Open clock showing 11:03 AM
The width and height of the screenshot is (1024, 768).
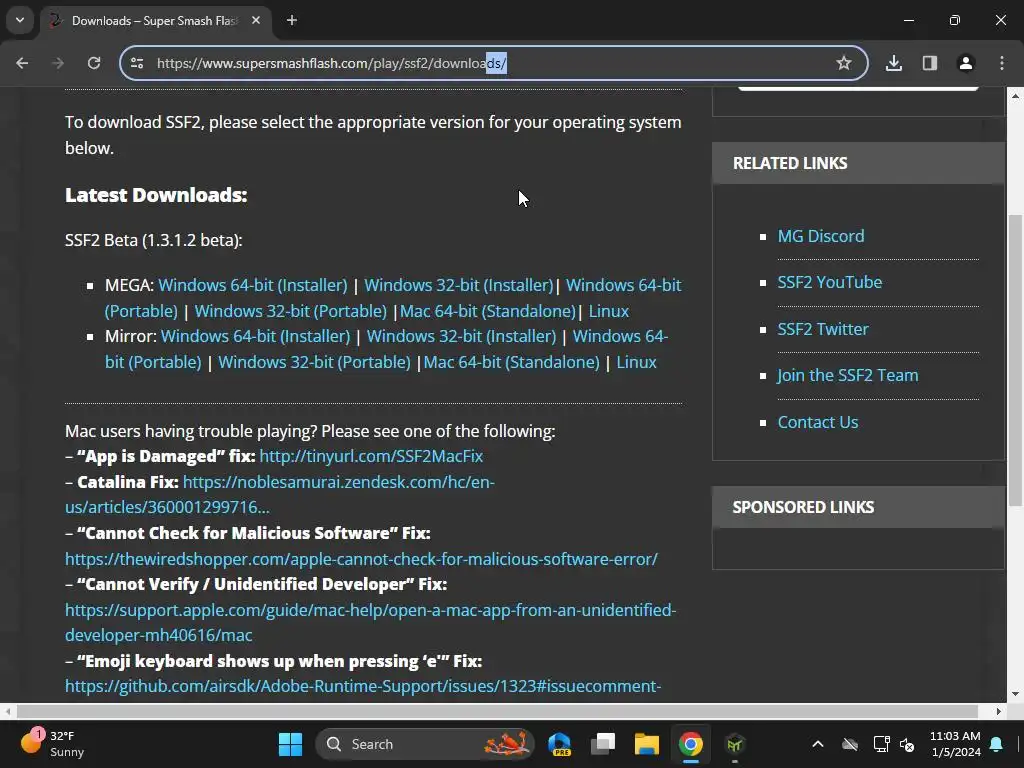[955, 744]
